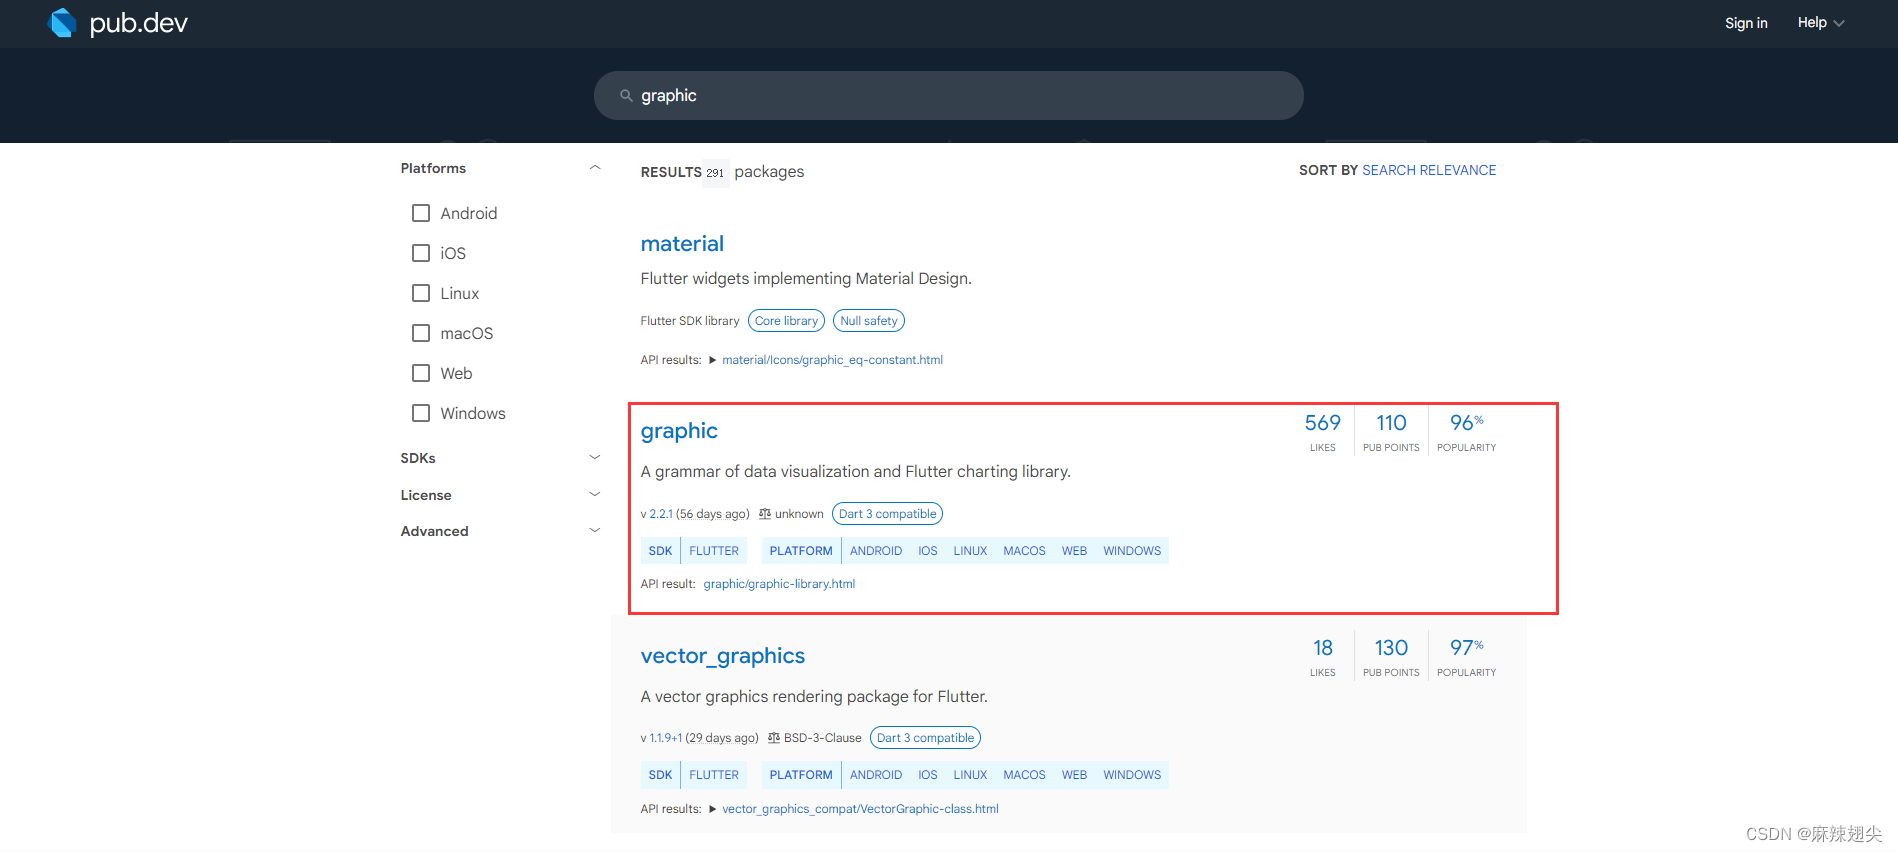Click FLUTTER SDK tag on graphic package
Image resolution: width=1898 pixels, height=852 pixels.
tap(714, 551)
